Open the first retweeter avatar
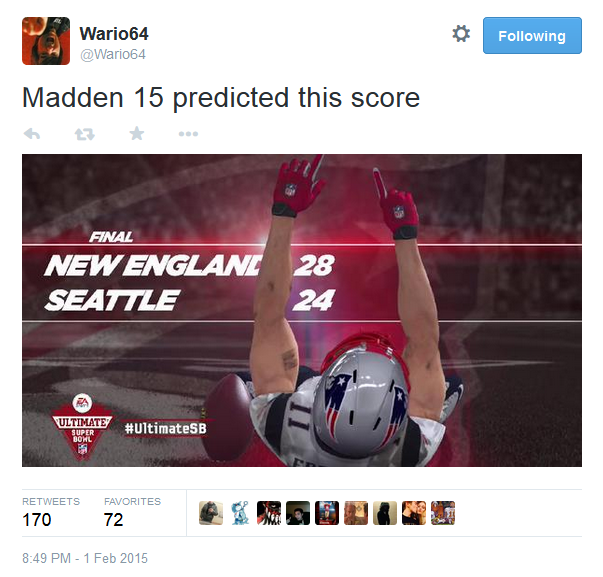603x577 pixels. click(211, 513)
